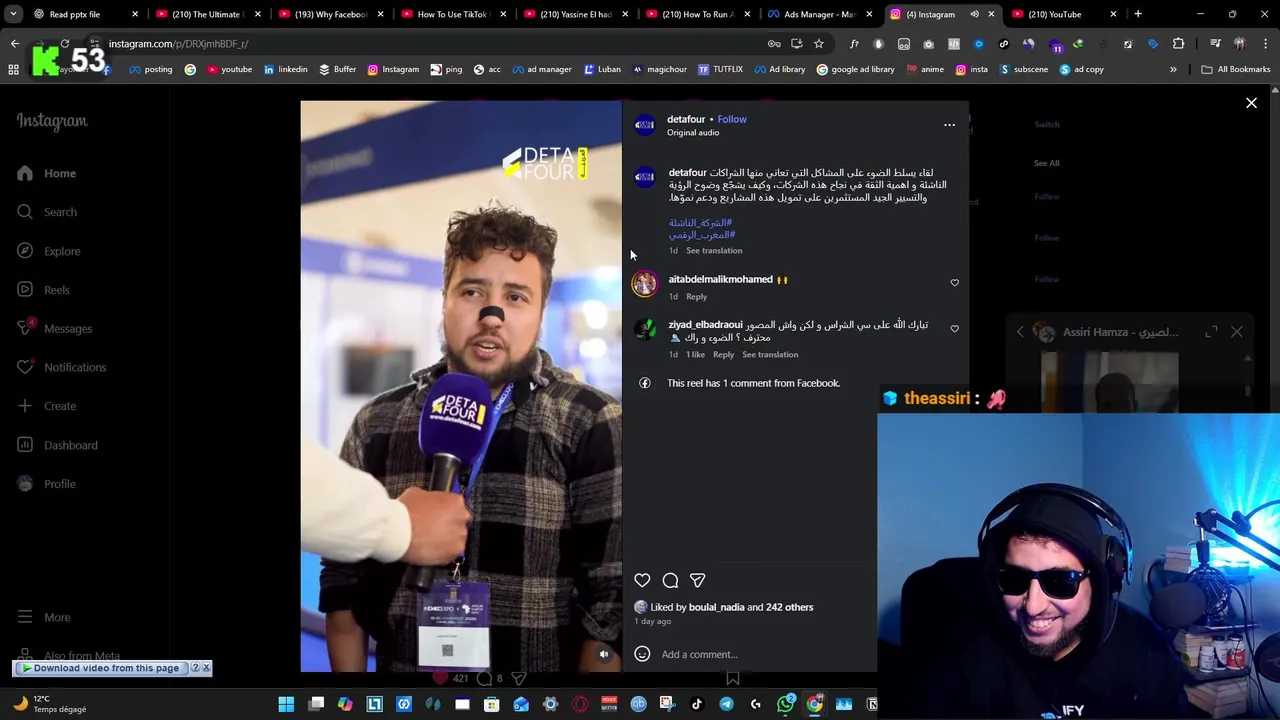Open boulal_nadia profile from likes line
Screen dimensions: 1280x720
(716, 607)
